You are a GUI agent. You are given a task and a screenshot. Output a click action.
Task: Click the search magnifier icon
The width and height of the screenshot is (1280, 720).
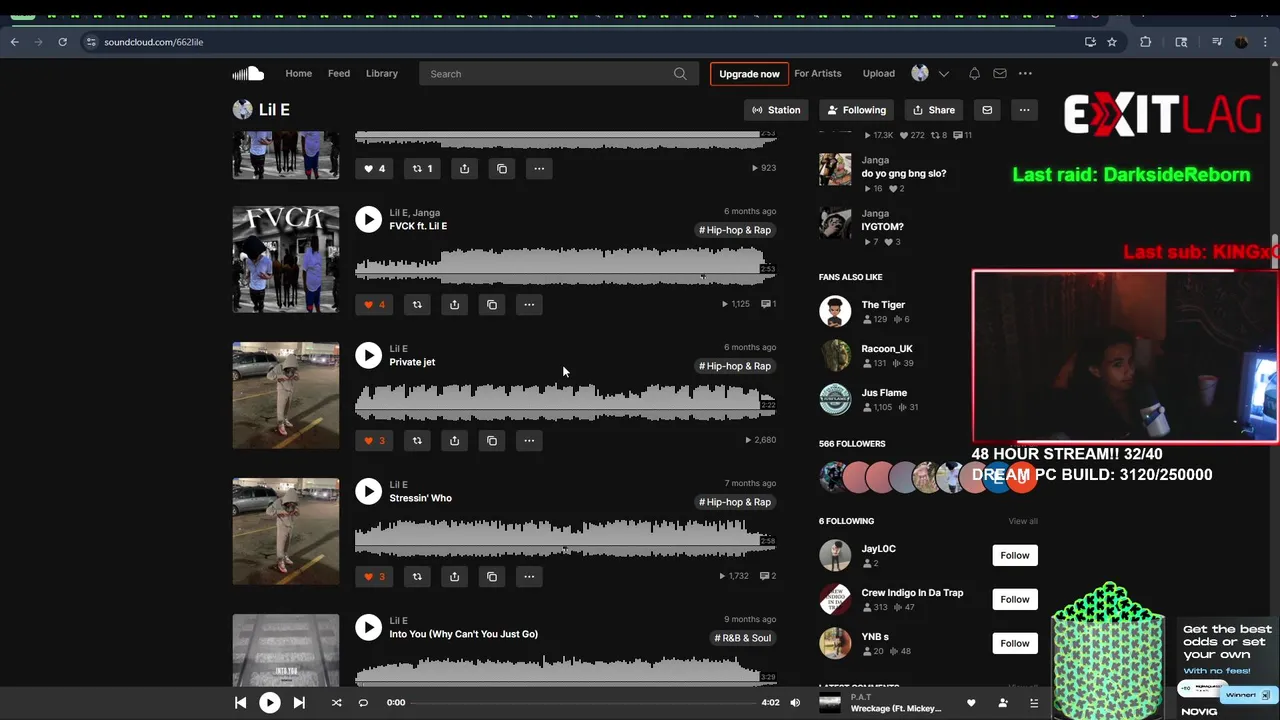[x=680, y=73]
